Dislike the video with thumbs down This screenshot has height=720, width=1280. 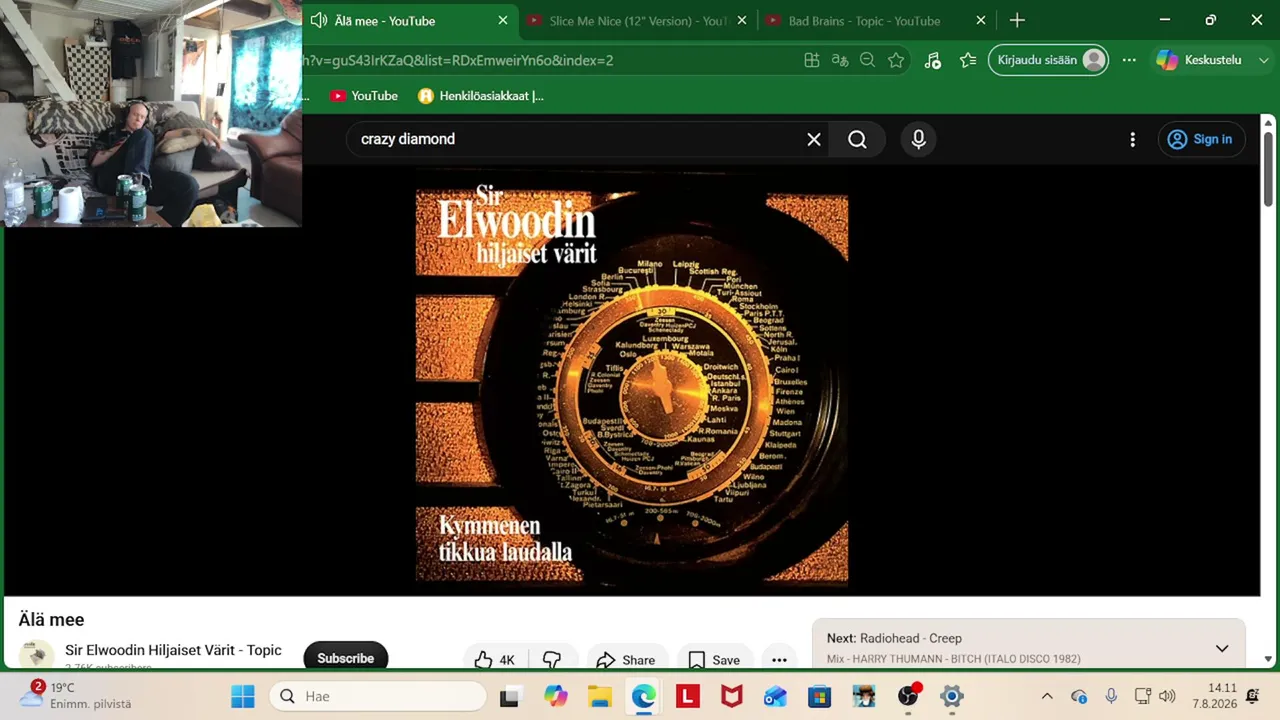click(552, 660)
